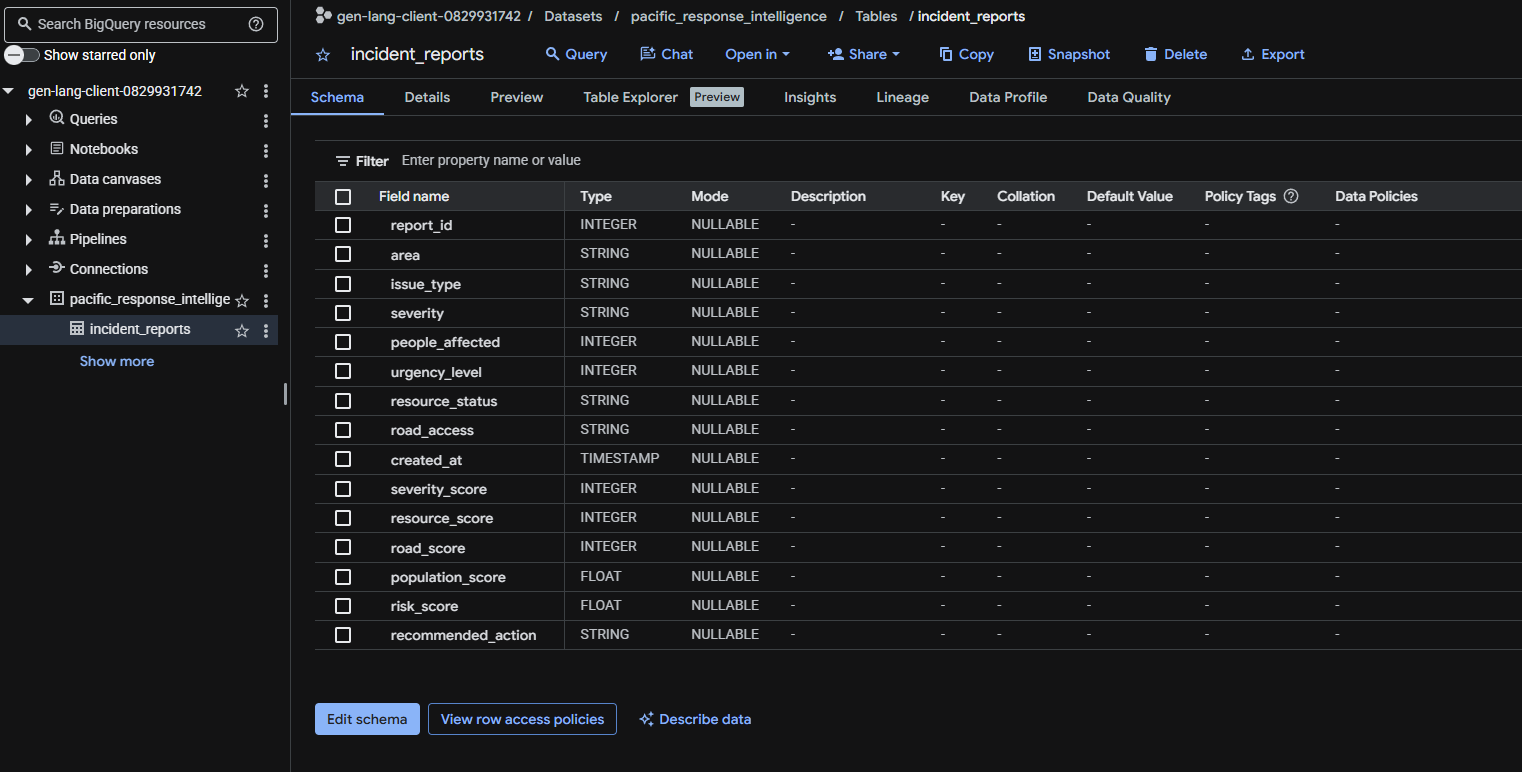
Task: Open the 'Open in' dropdown
Action: (758, 54)
